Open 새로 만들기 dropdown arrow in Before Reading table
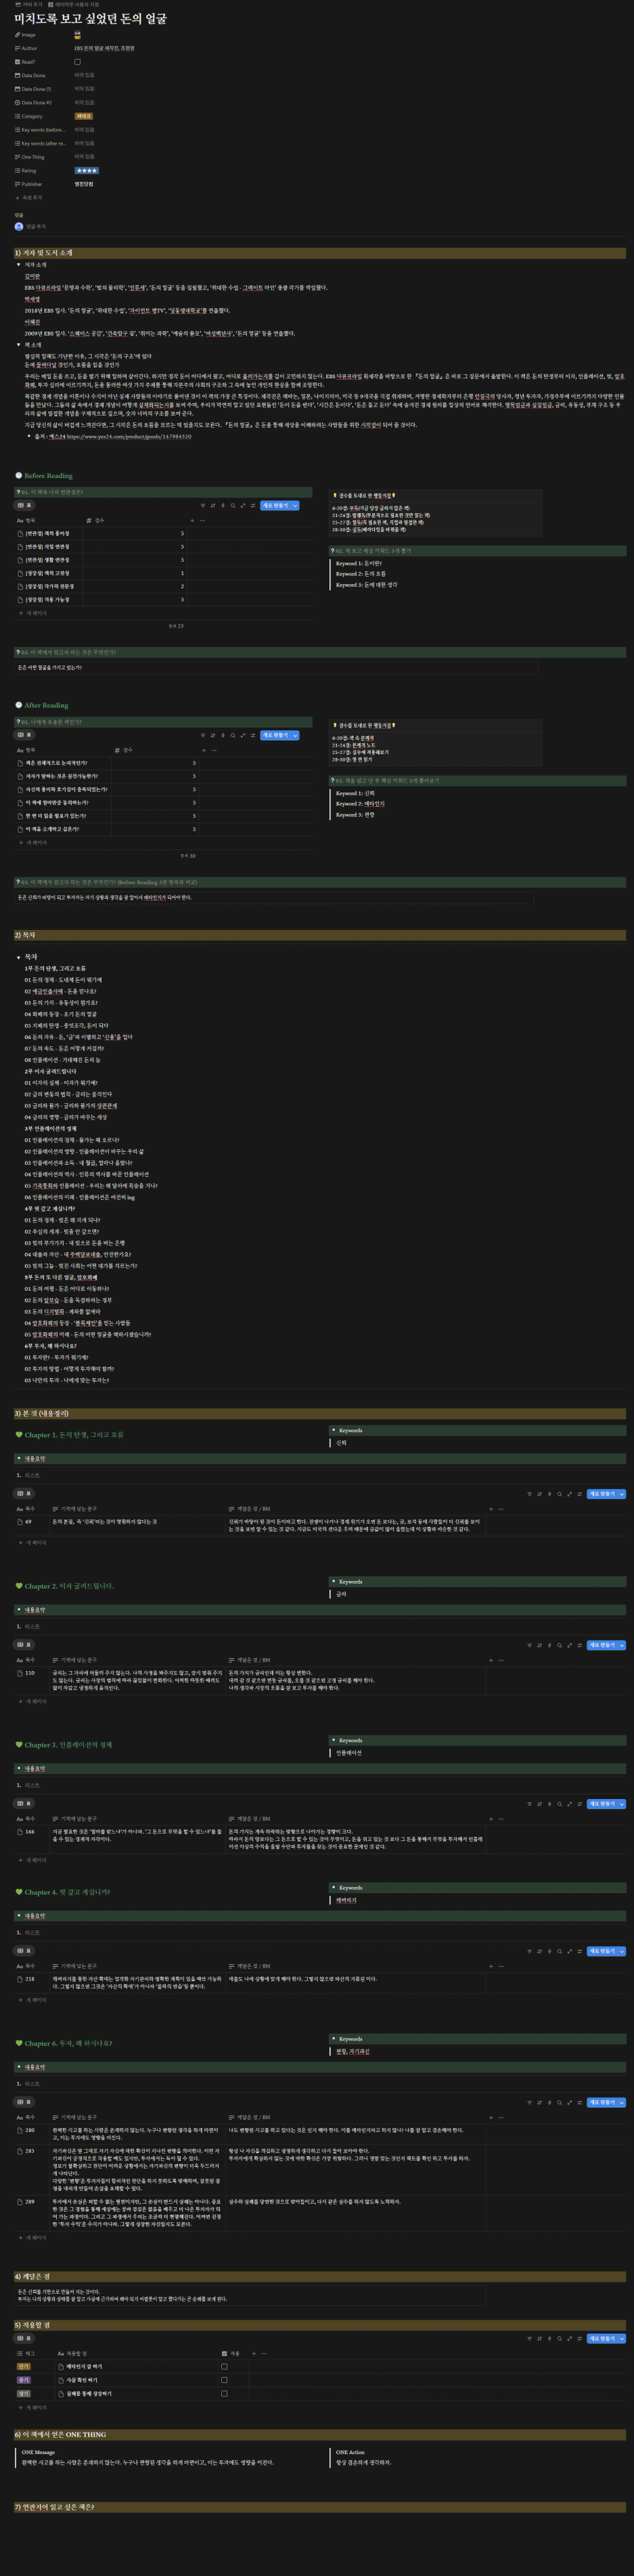 294,506
